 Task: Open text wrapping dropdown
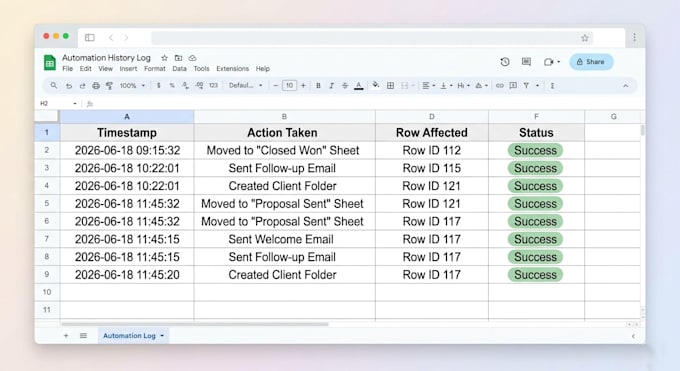(x=463, y=86)
